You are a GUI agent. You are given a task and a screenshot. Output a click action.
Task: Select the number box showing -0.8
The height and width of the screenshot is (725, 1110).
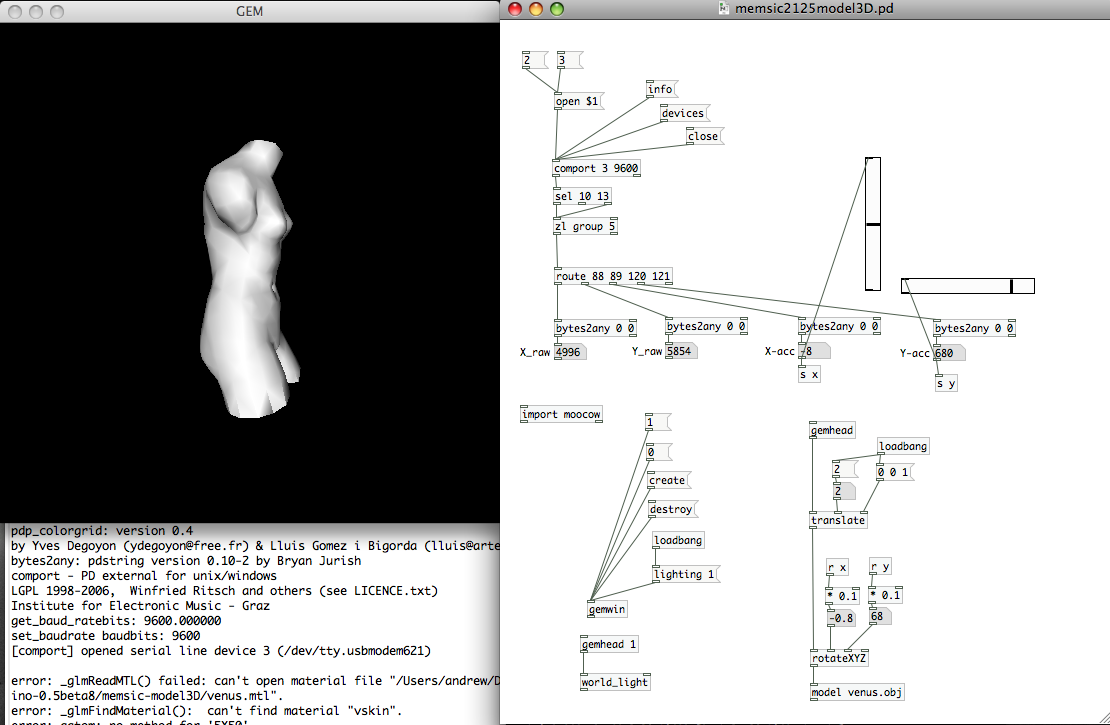[x=841, y=618]
